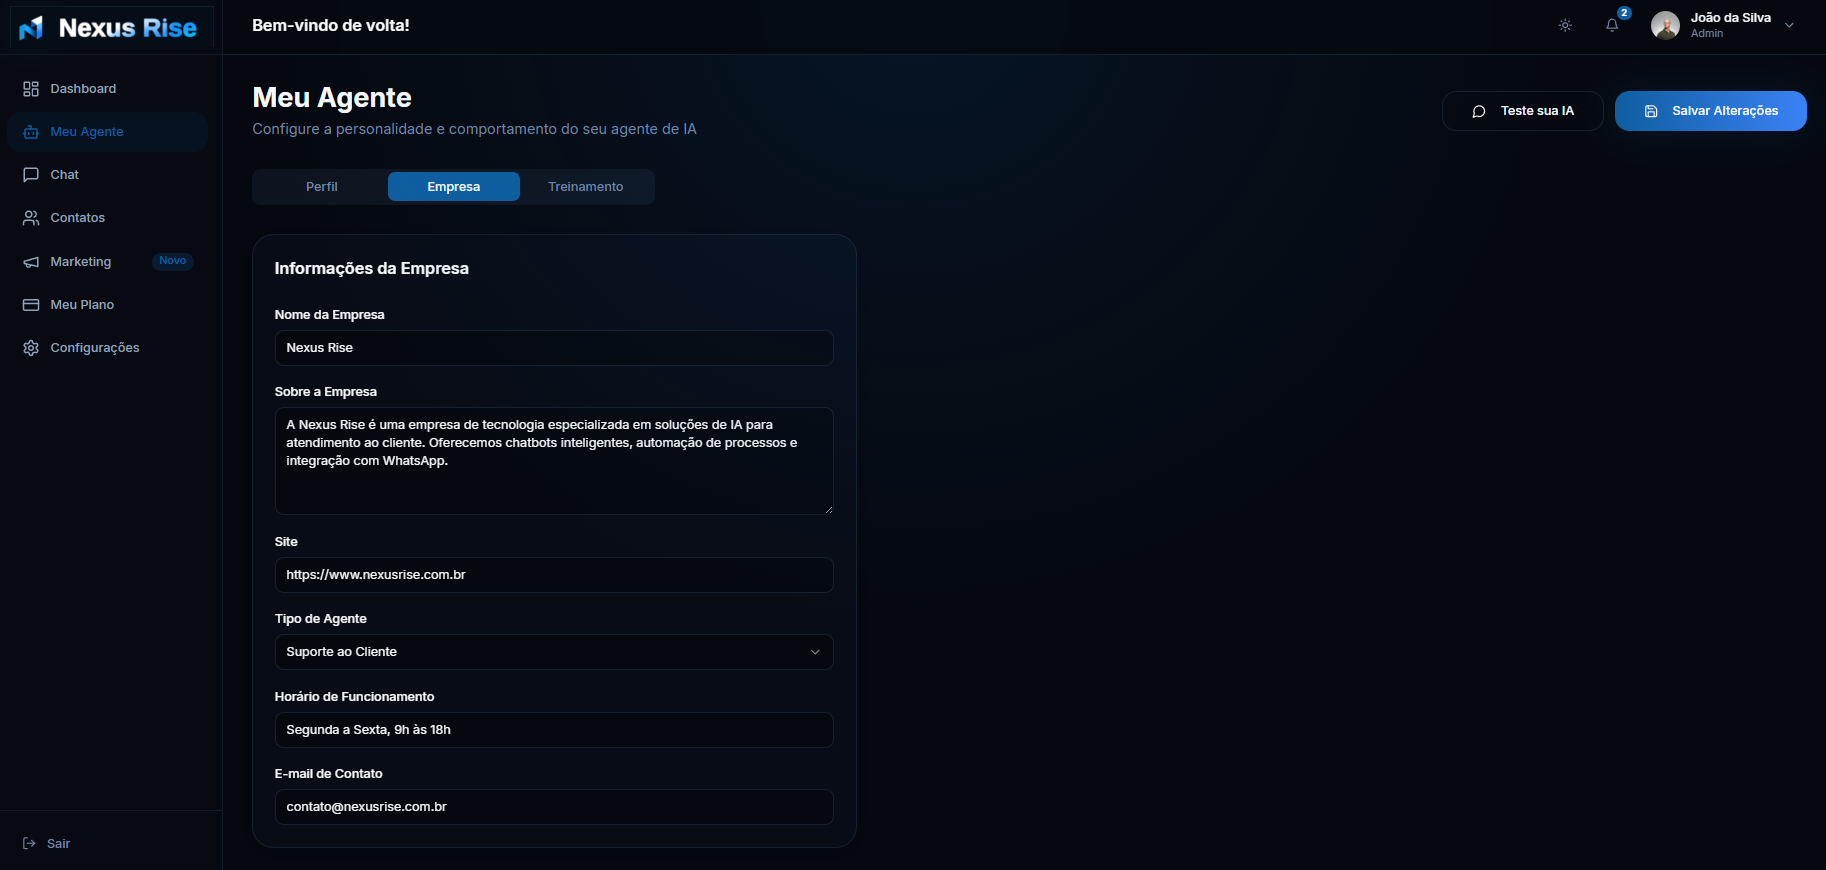This screenshot has height=870, width=1826.
Task: Toggle light/dark theme with sun icon
Action: (x=1565, y=26)
